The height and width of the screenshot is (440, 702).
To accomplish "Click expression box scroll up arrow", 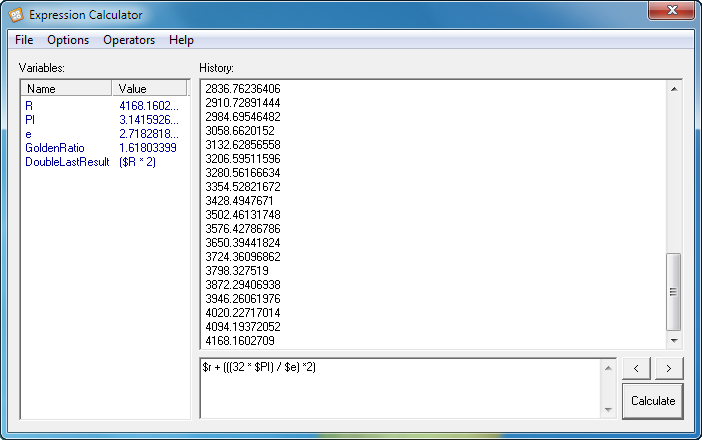I will click(x=608, y=368).
